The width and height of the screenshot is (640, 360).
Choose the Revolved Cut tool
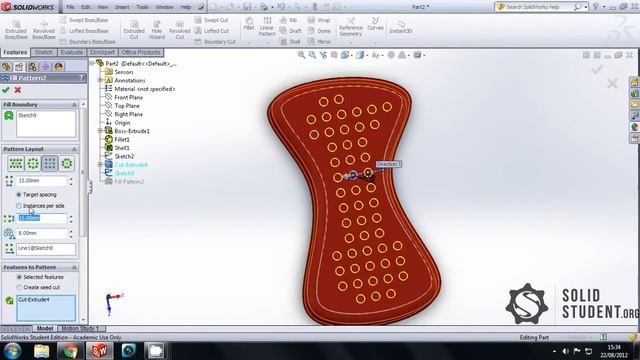tap(180, 30)
